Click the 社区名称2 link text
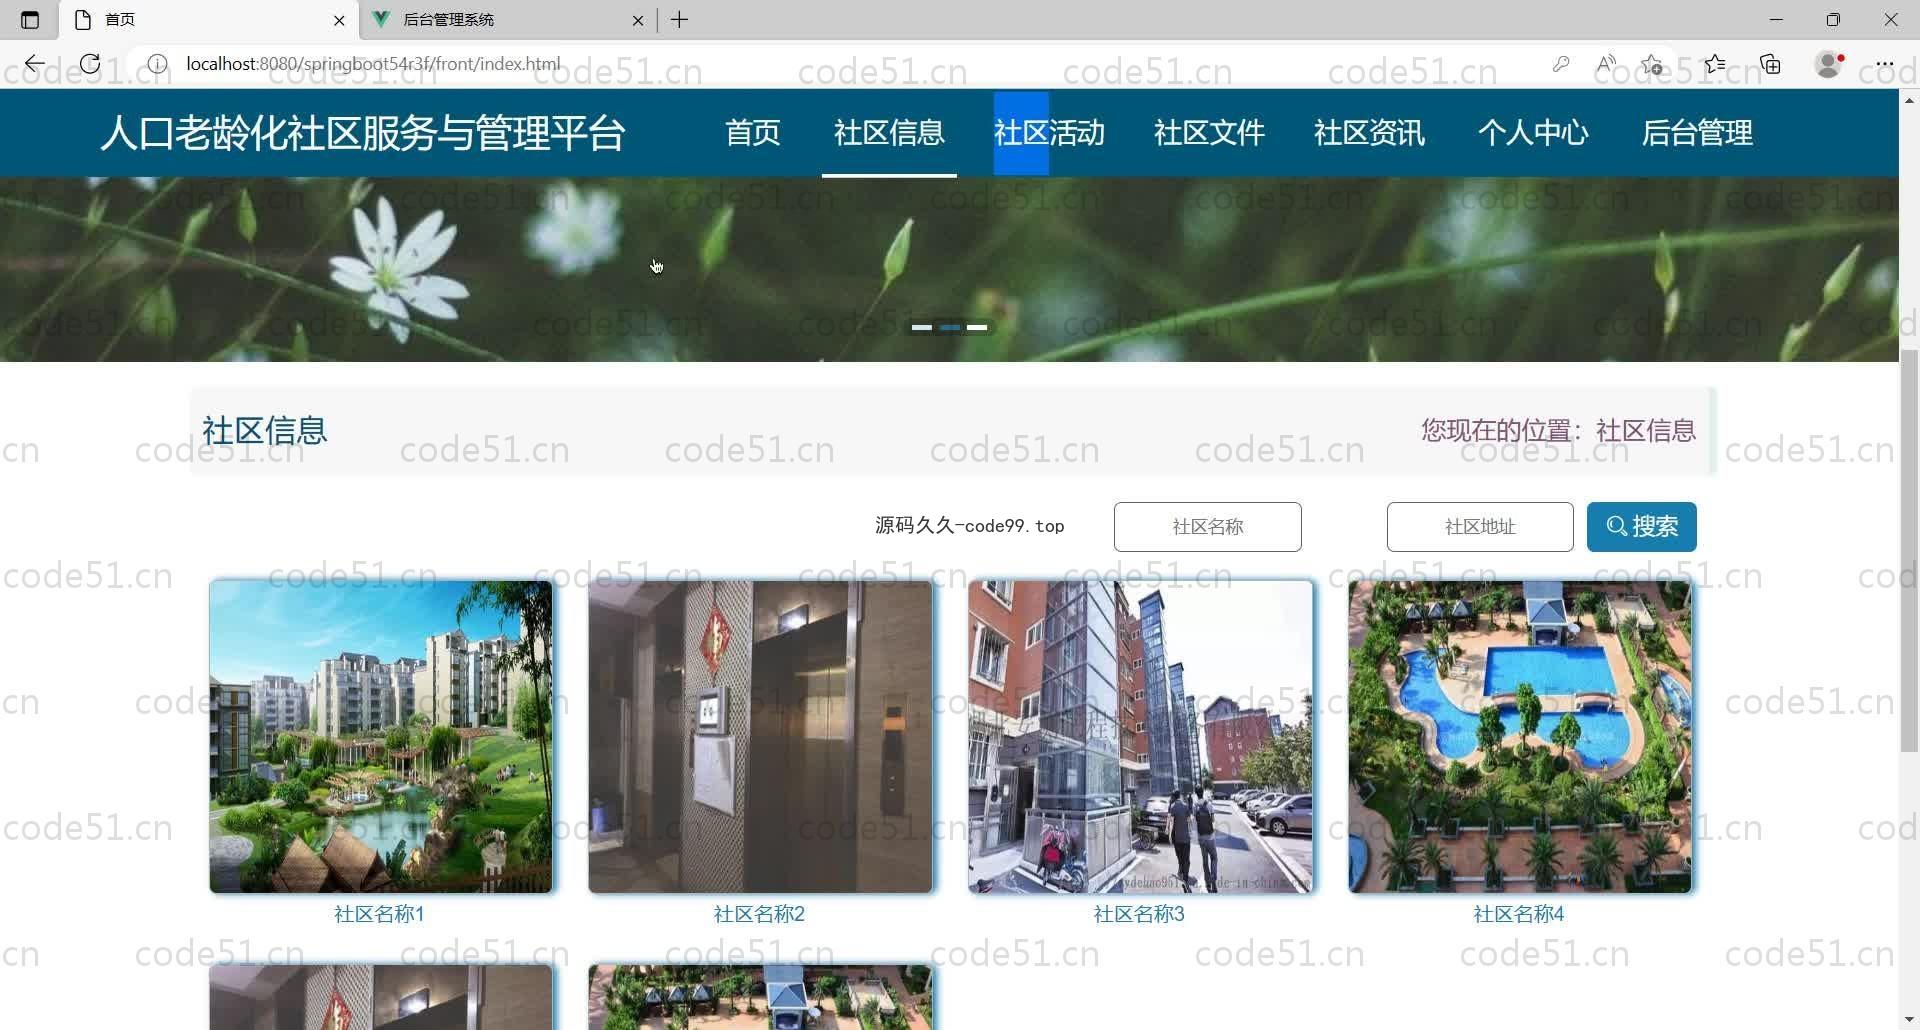 tap(759, 914)
